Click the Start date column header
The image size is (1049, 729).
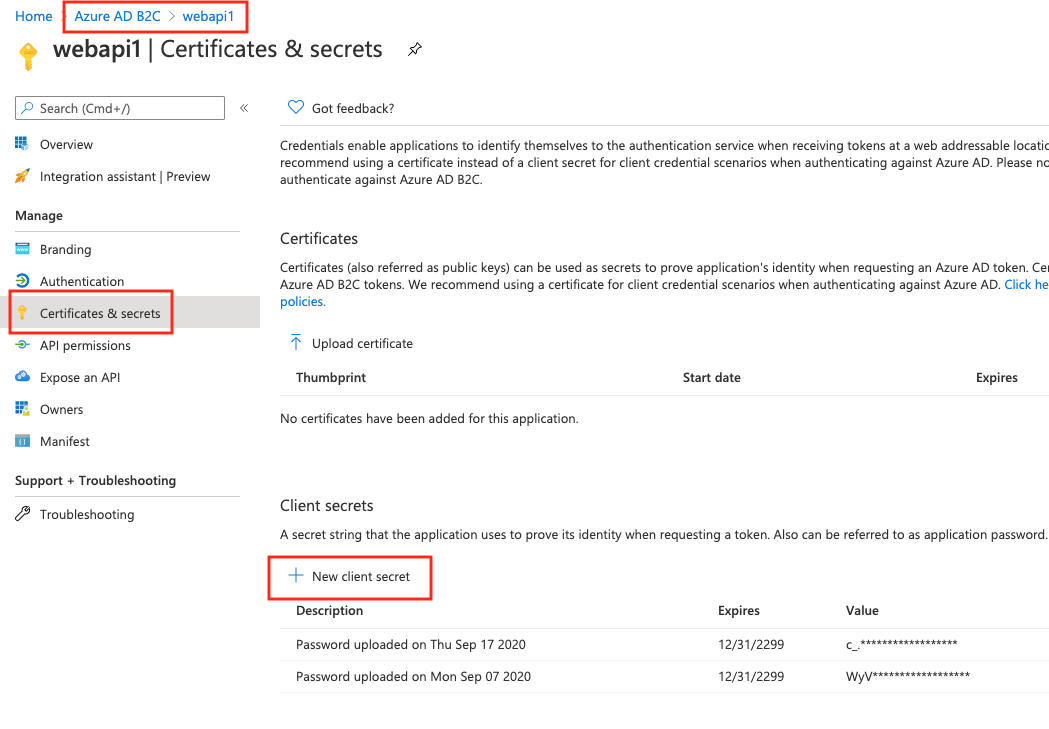(711, 377)
